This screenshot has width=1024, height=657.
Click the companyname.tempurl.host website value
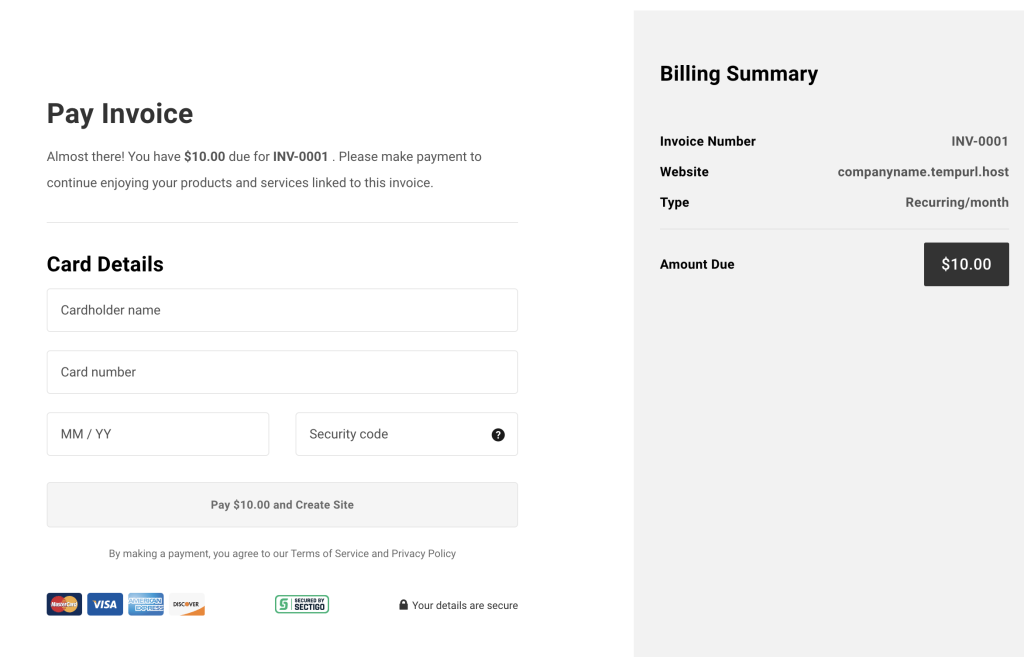coord(923,171)
